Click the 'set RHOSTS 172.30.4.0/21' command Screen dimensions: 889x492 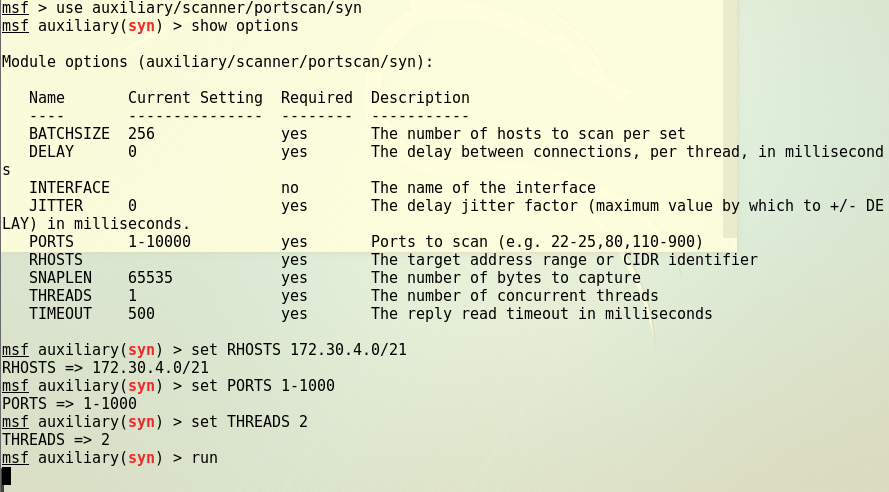click(x=299, y=350)
